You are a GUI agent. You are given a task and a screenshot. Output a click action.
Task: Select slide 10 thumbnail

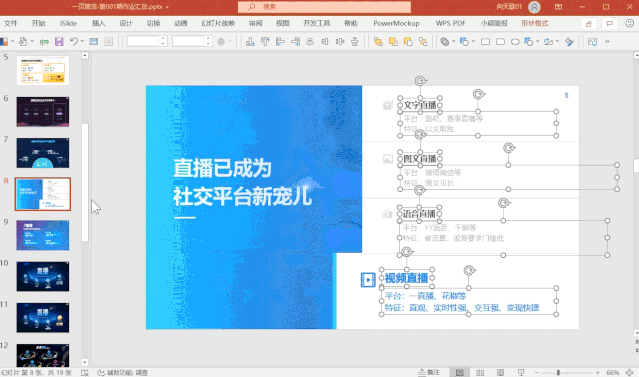[x=43, y=276]
